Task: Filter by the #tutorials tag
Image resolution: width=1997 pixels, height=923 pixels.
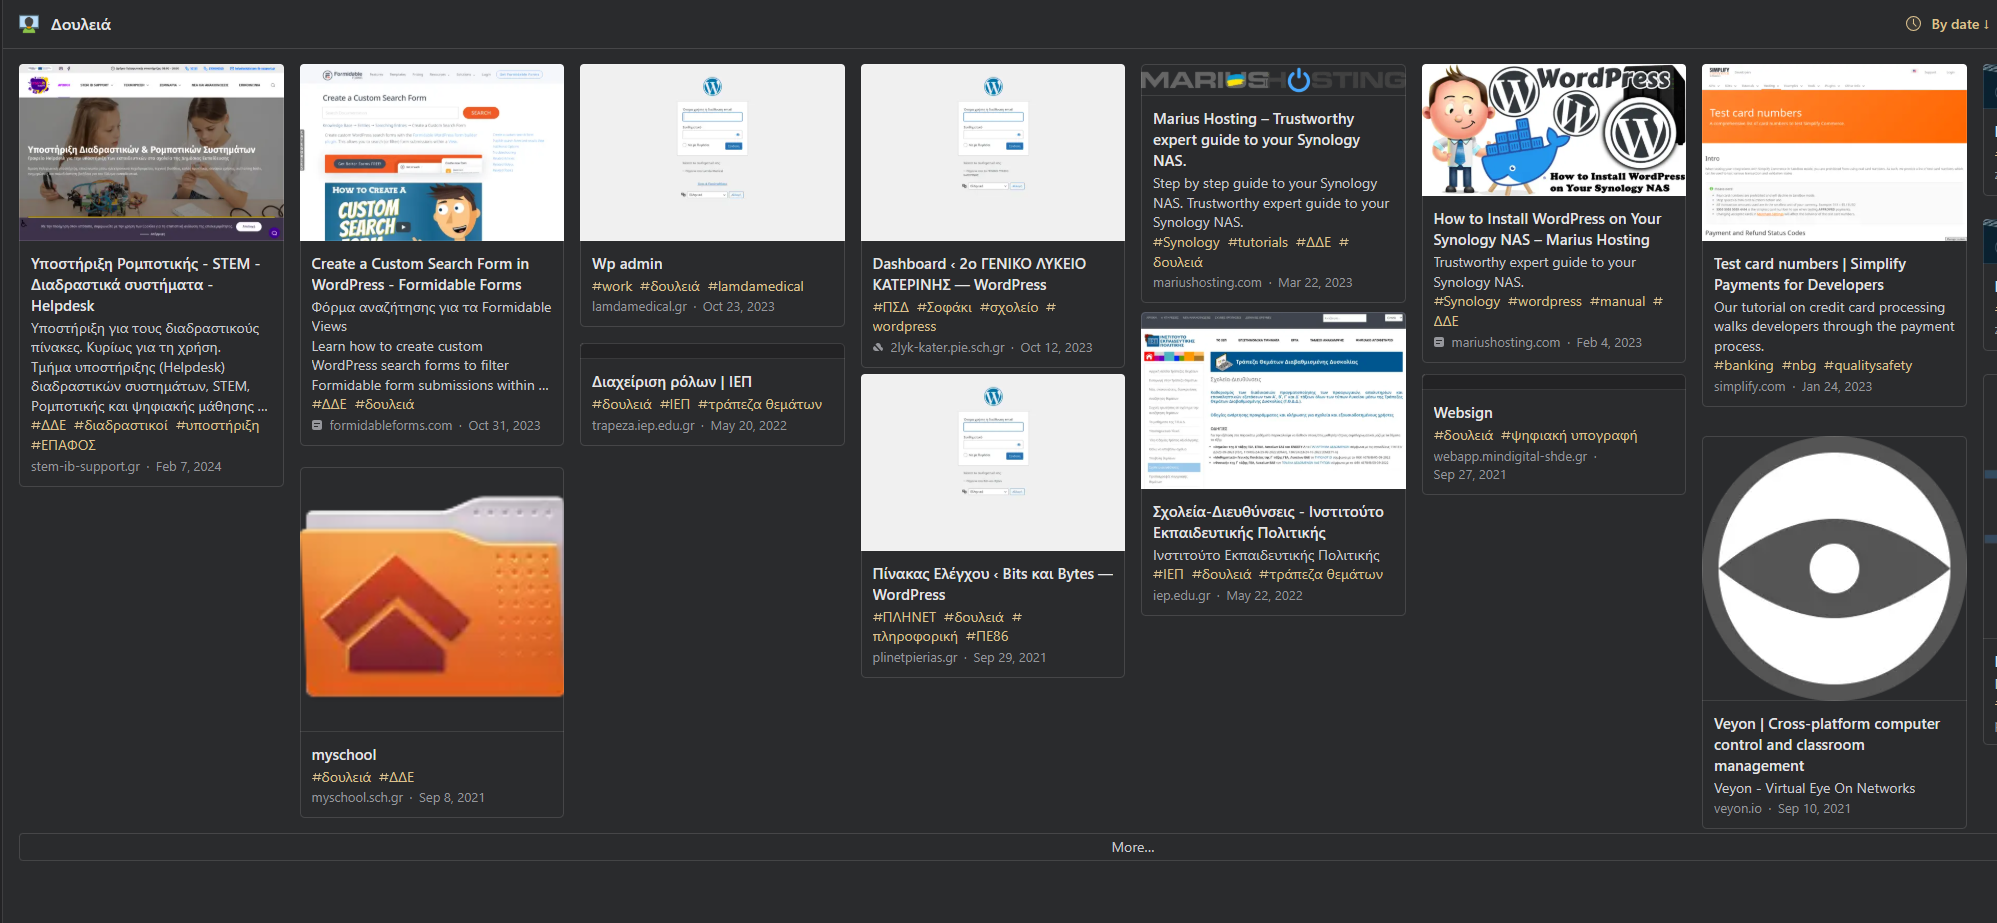Action: [1258, 242]
